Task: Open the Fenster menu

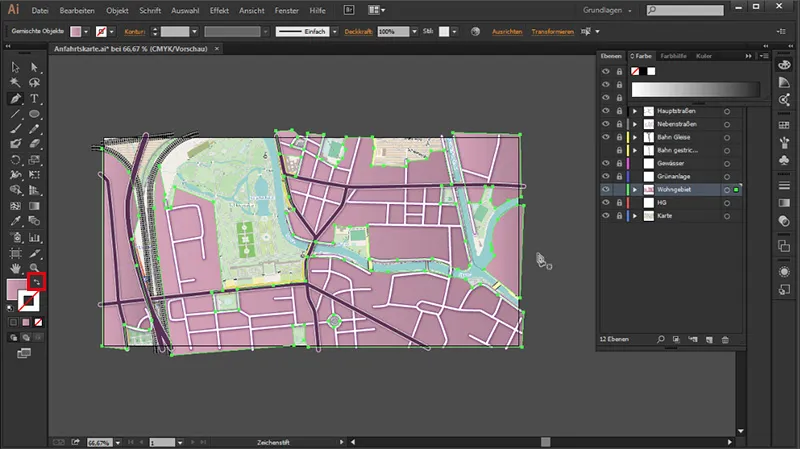Action: [x=286, y=10]
